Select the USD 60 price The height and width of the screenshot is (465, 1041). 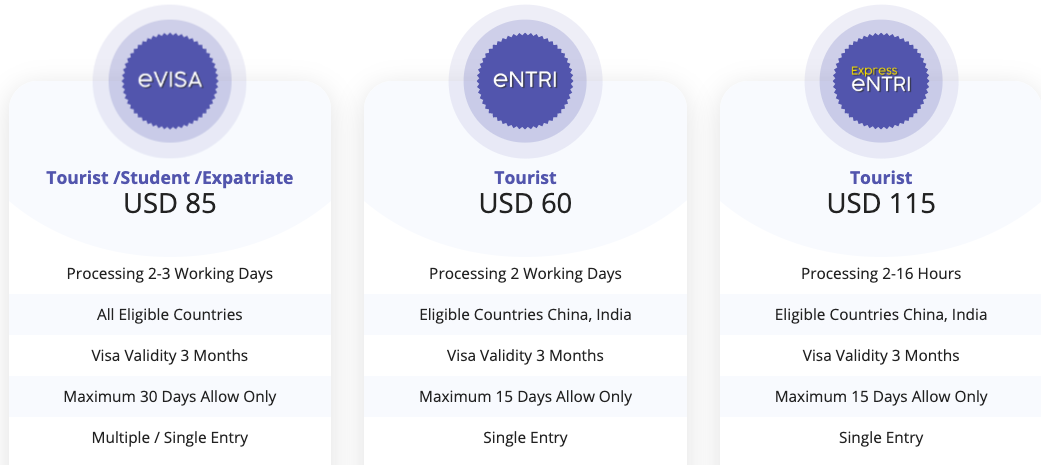[x=525, y=203]
